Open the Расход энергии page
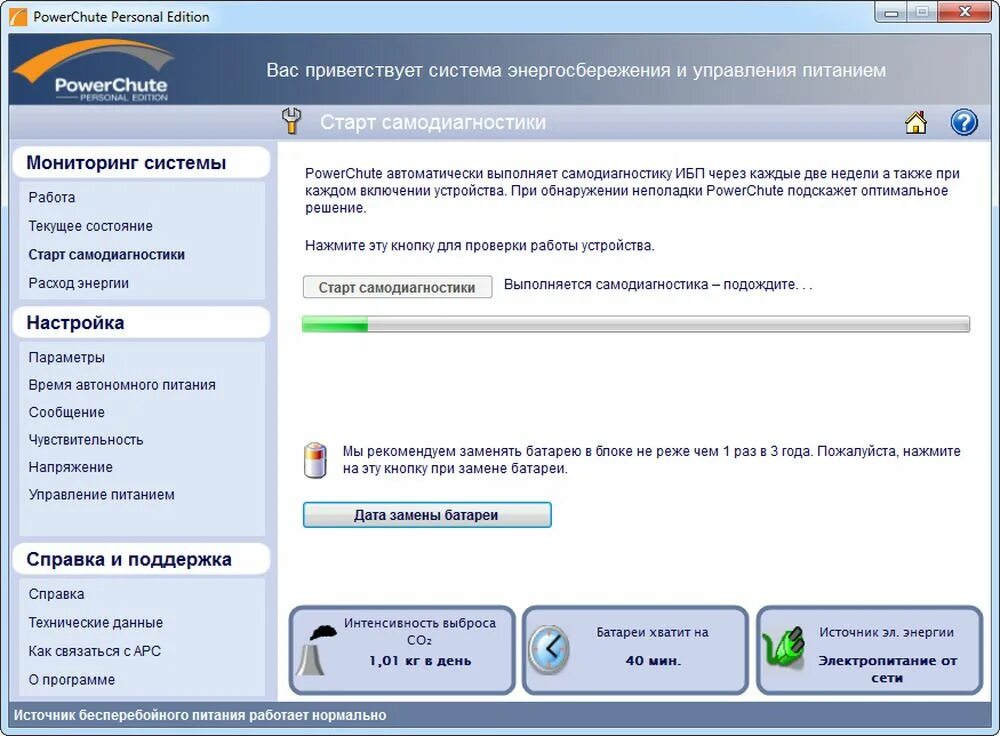Viewport: 1000px width, 736px height. coord(78,283)
